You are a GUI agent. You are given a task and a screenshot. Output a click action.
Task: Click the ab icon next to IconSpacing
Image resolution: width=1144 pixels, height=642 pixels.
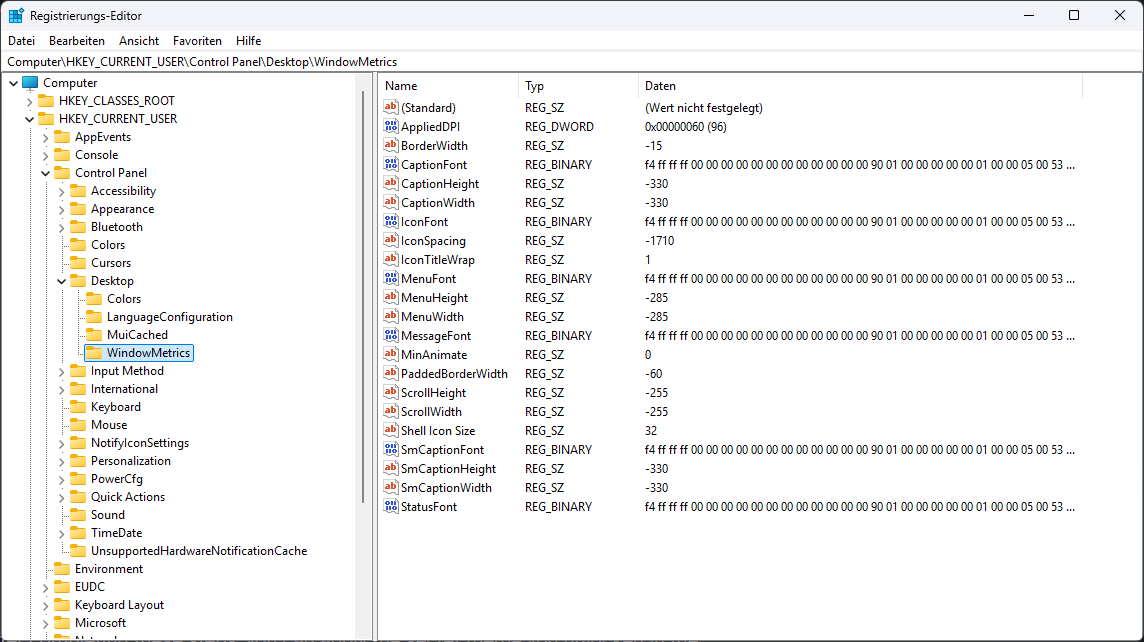point(390,240)
